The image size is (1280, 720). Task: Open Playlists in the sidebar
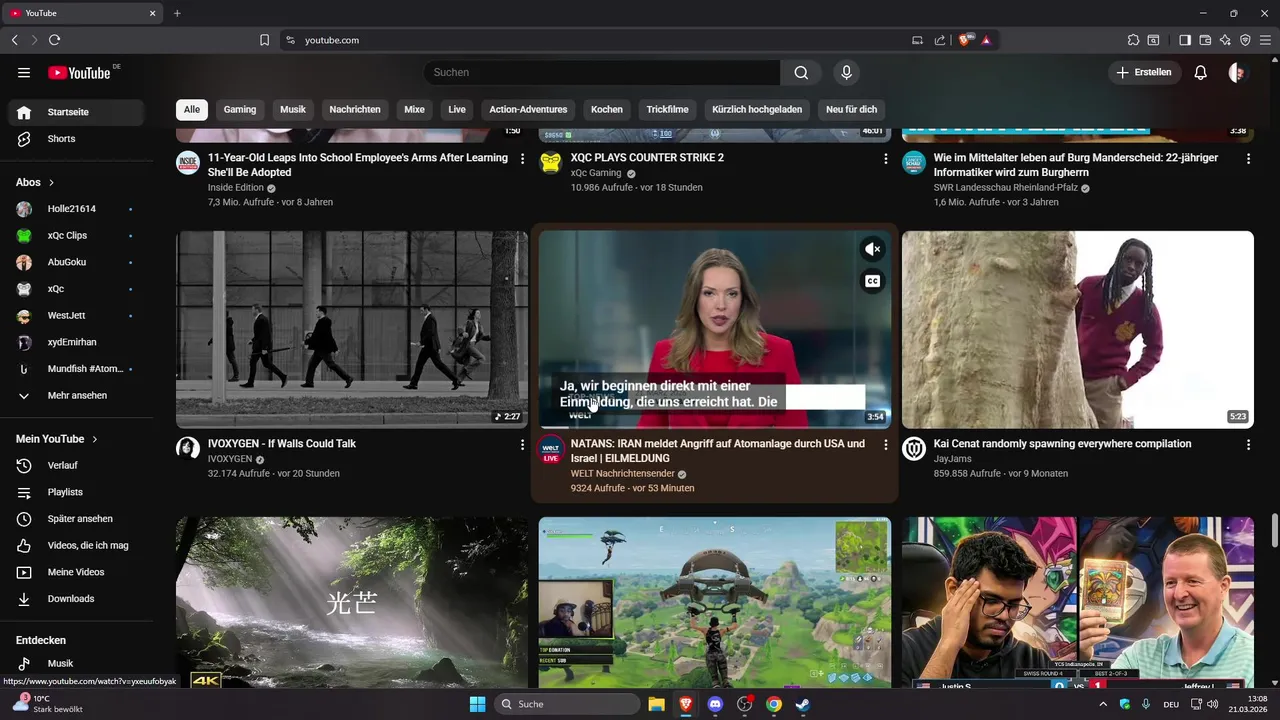coord(79,492)
